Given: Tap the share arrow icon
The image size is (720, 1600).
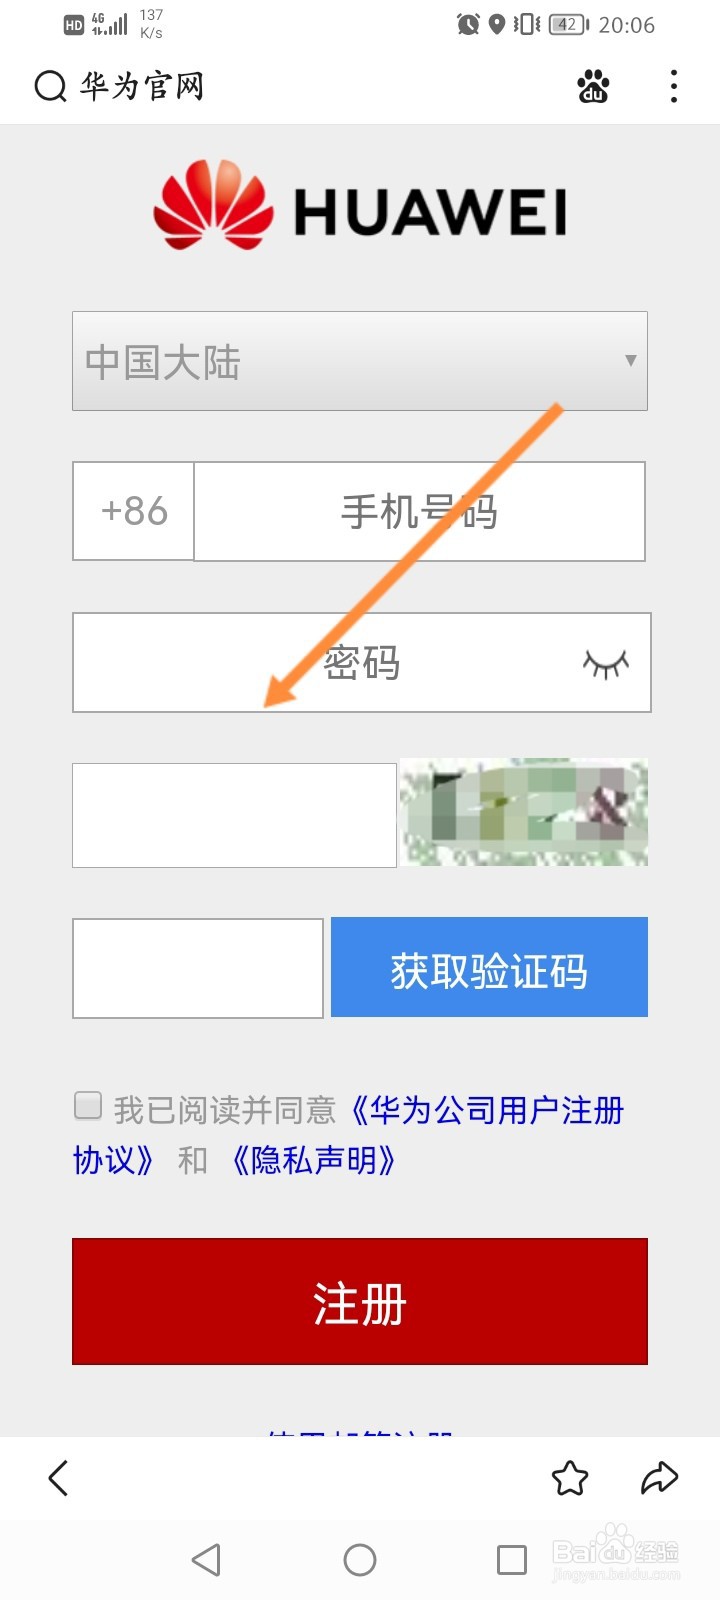Looking at the screenshot, I should (x=660, y=1477).
